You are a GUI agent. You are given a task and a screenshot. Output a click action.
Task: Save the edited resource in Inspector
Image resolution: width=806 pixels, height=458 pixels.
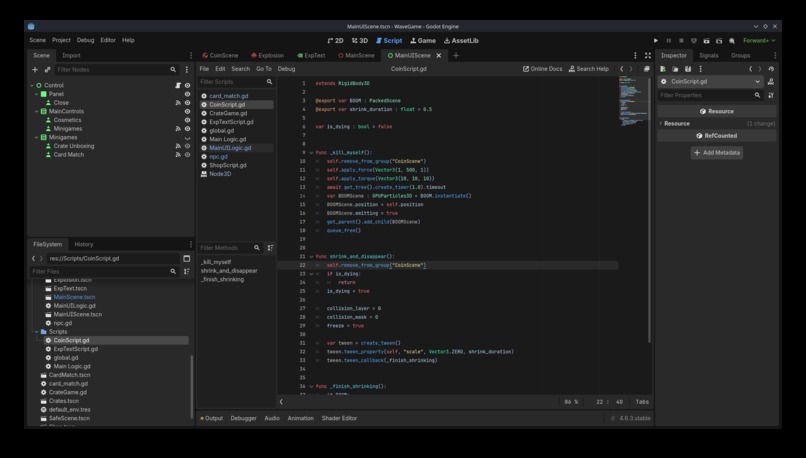[688, 69]
